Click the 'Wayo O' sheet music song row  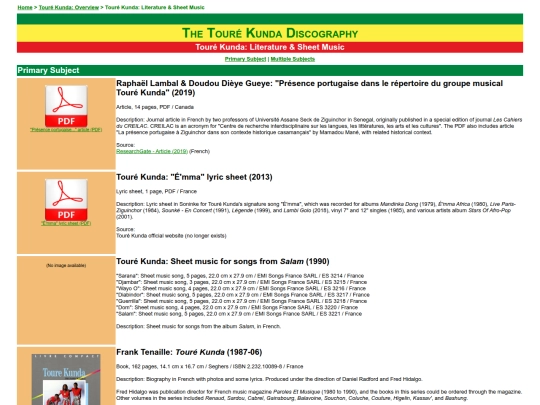(x=241, y=288)
